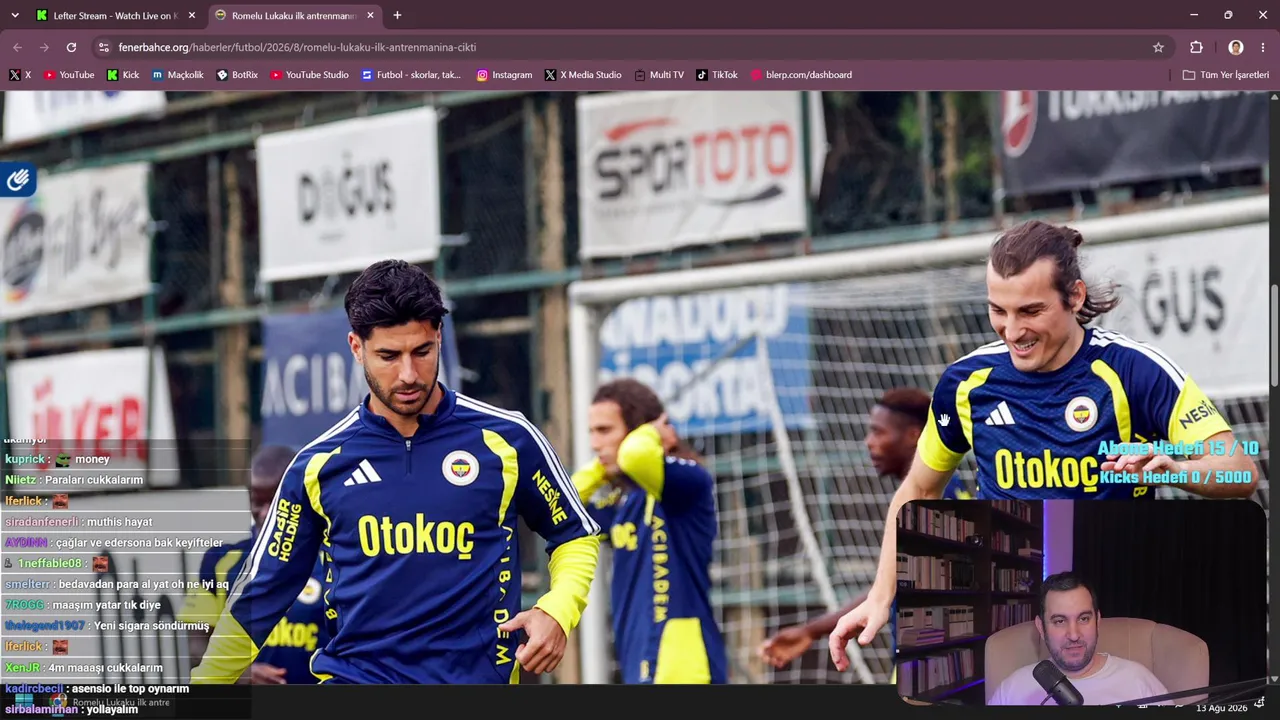1280x720 pixels.
Task: Click XenJR's message "4m maaaşı cukkalarım"
Action: coord(105,668)
